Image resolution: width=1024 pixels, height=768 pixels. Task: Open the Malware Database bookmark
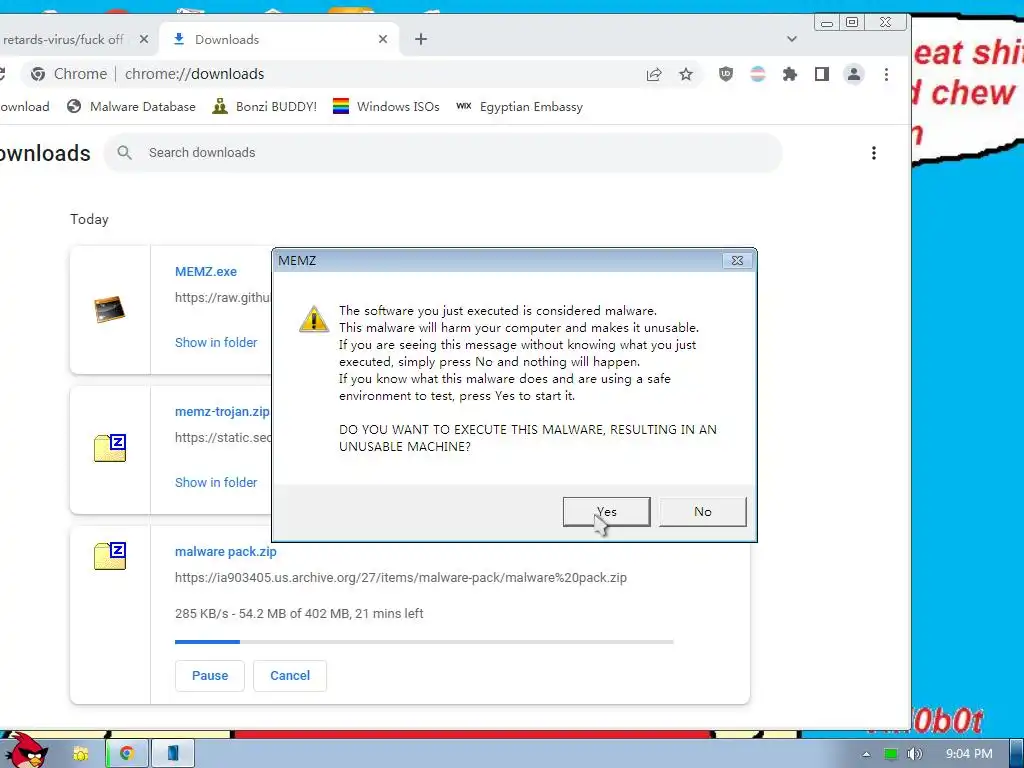click(131, 106)
